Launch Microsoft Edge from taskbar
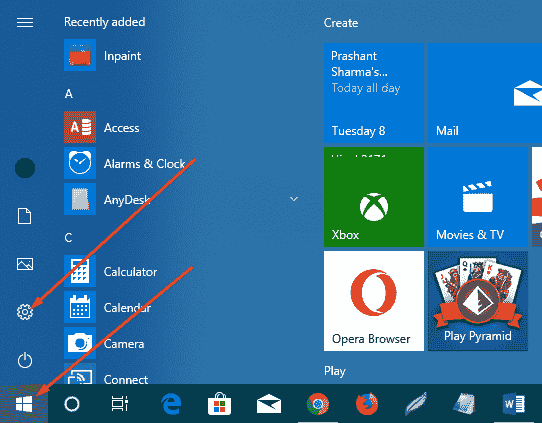 [x=171, y=404]
